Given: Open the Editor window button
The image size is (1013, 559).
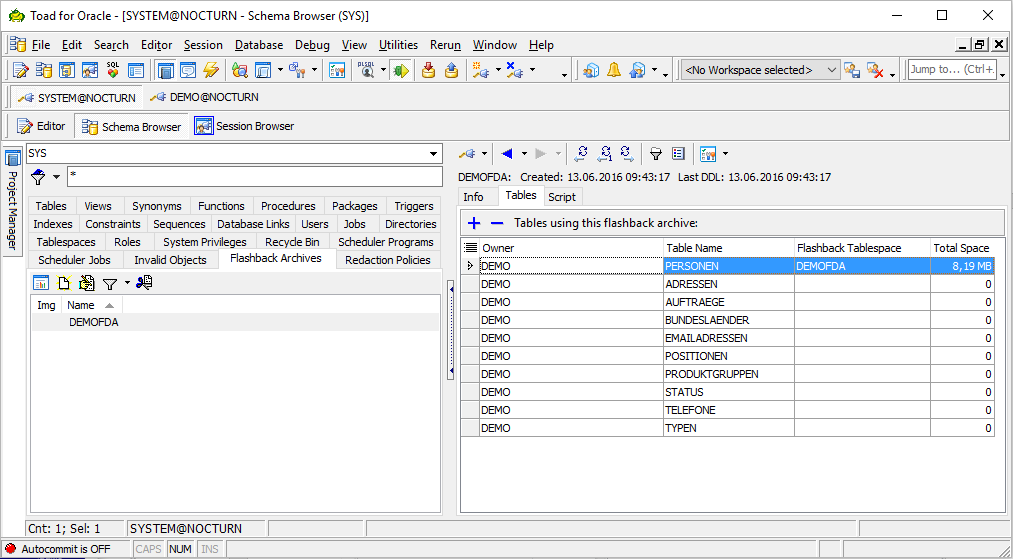Looking at the screenshot, I should click(x=41, y=126).
